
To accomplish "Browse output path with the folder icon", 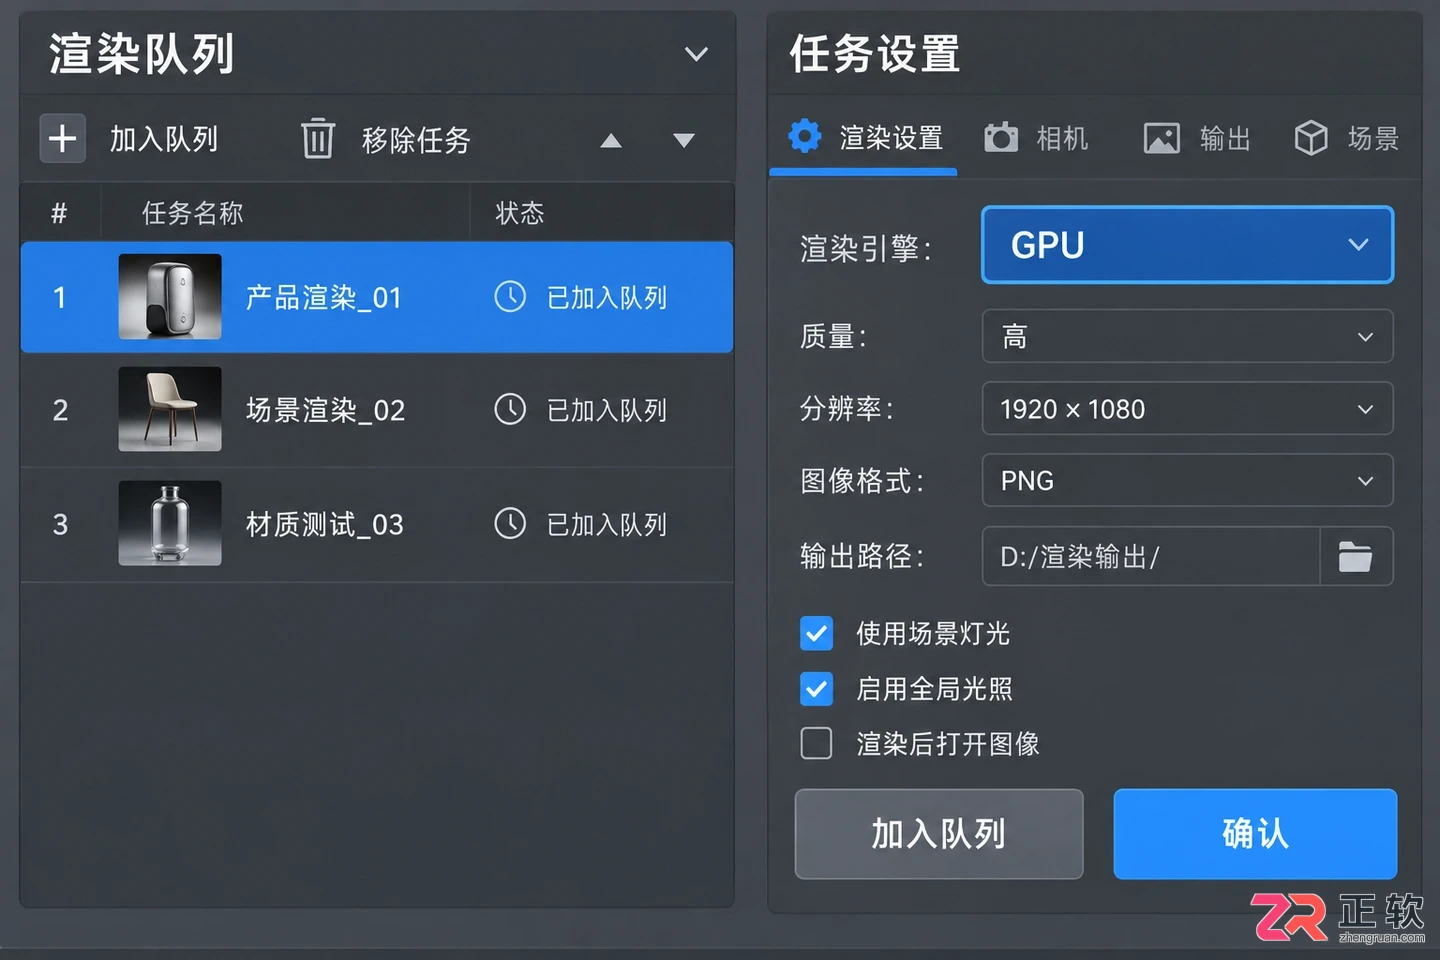I will 1356,556.
